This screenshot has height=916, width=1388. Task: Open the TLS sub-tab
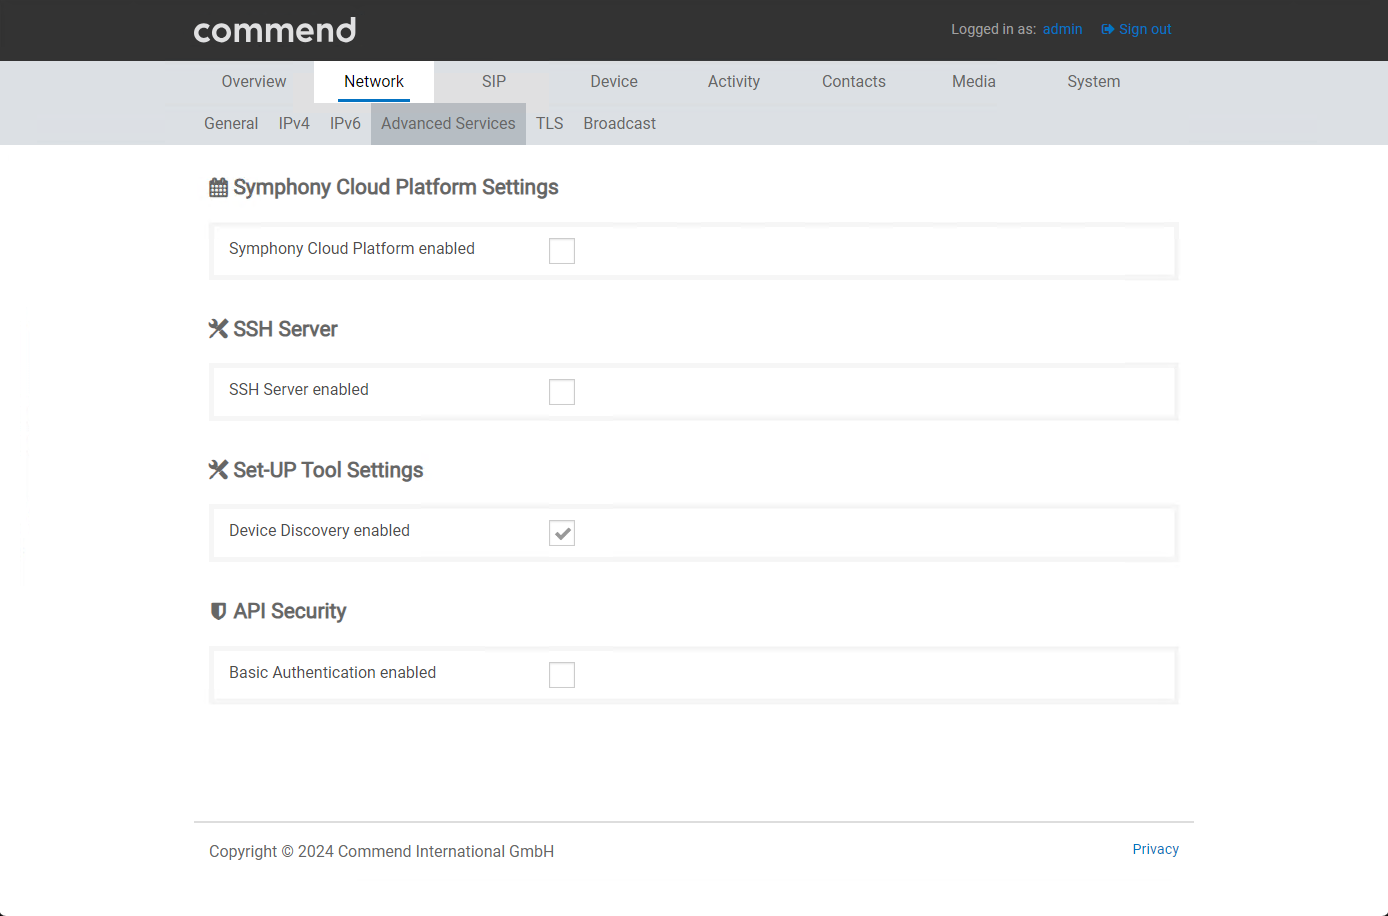[x=549, y=124]
